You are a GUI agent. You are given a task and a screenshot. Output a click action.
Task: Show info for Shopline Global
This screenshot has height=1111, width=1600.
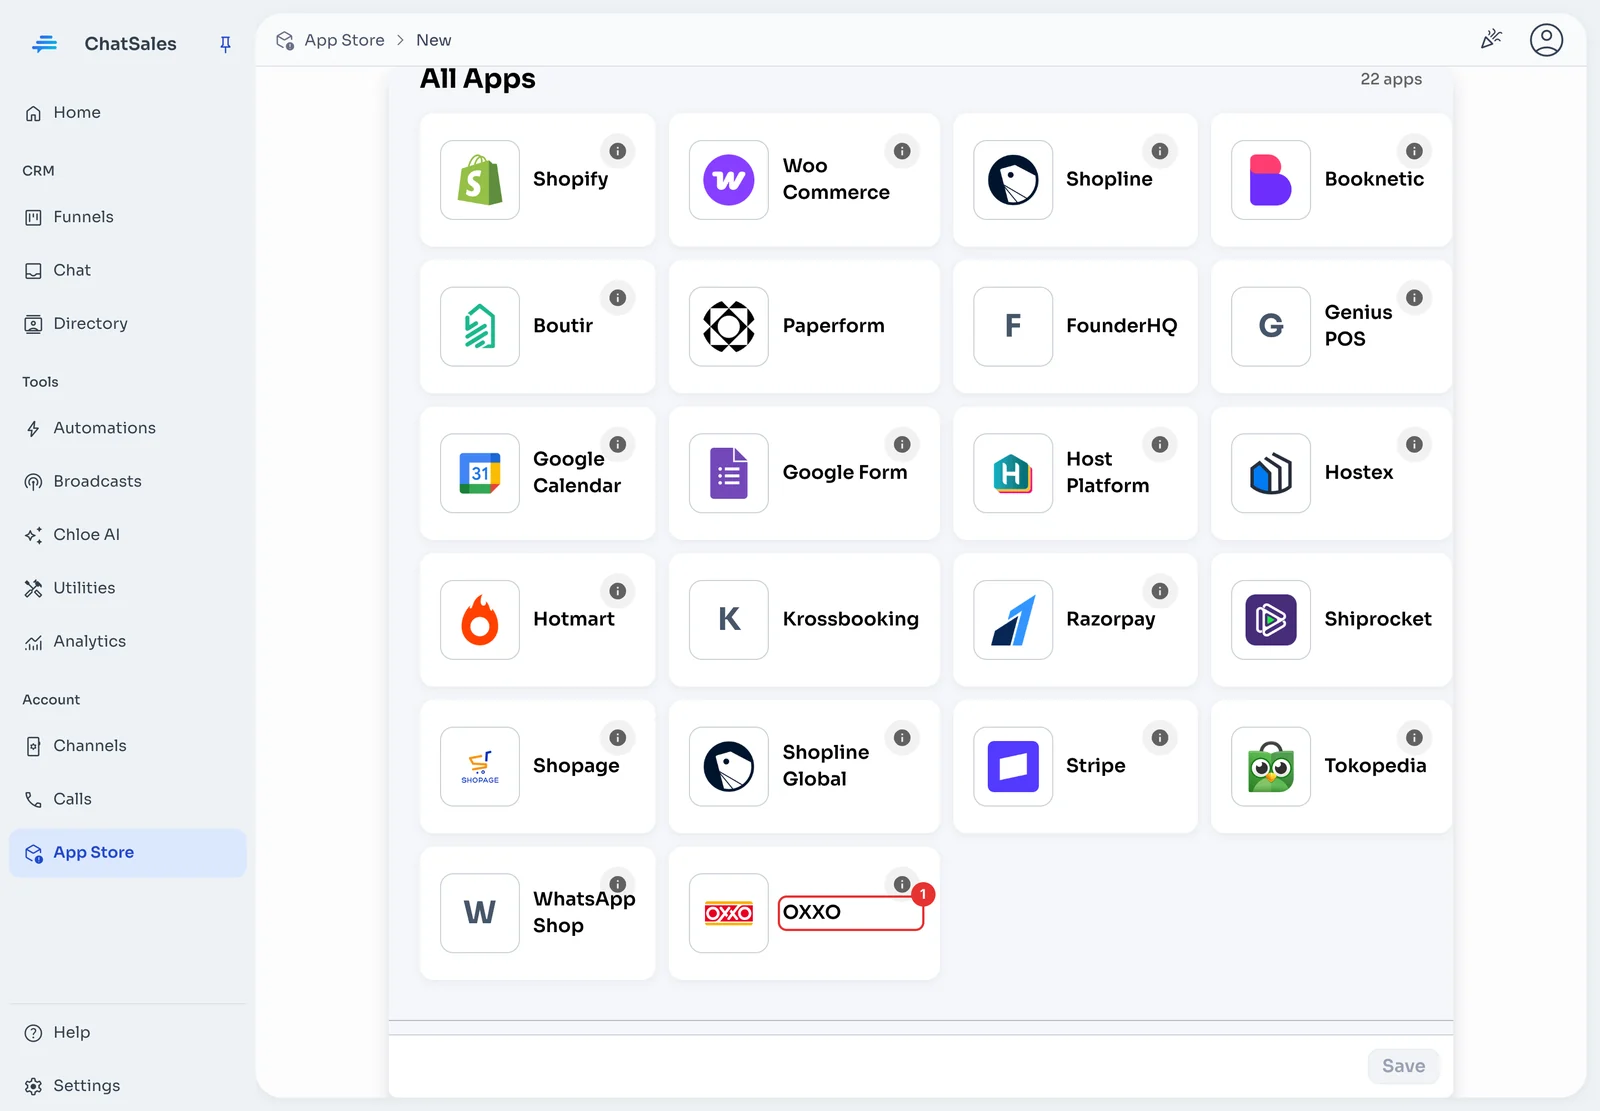tap(902, 738)
